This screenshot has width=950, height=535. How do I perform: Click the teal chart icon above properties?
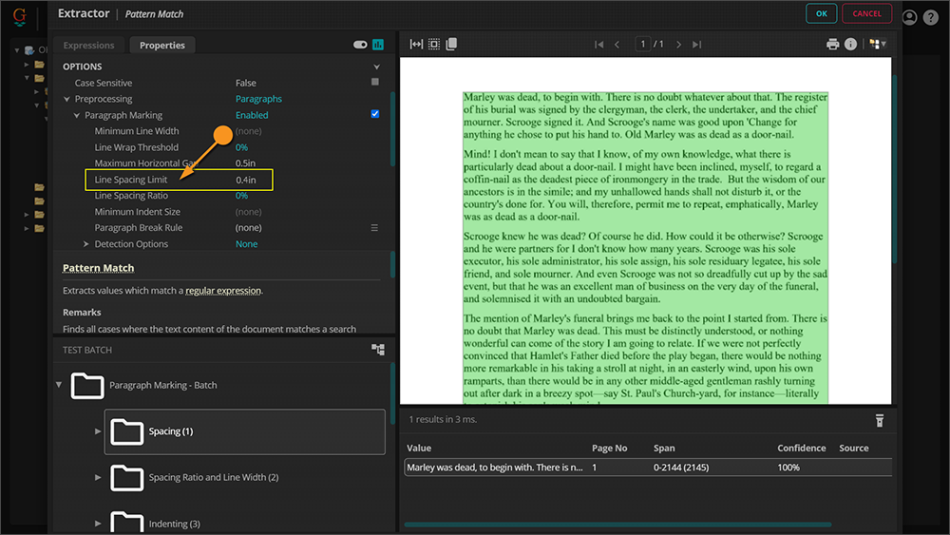point(378,44)
